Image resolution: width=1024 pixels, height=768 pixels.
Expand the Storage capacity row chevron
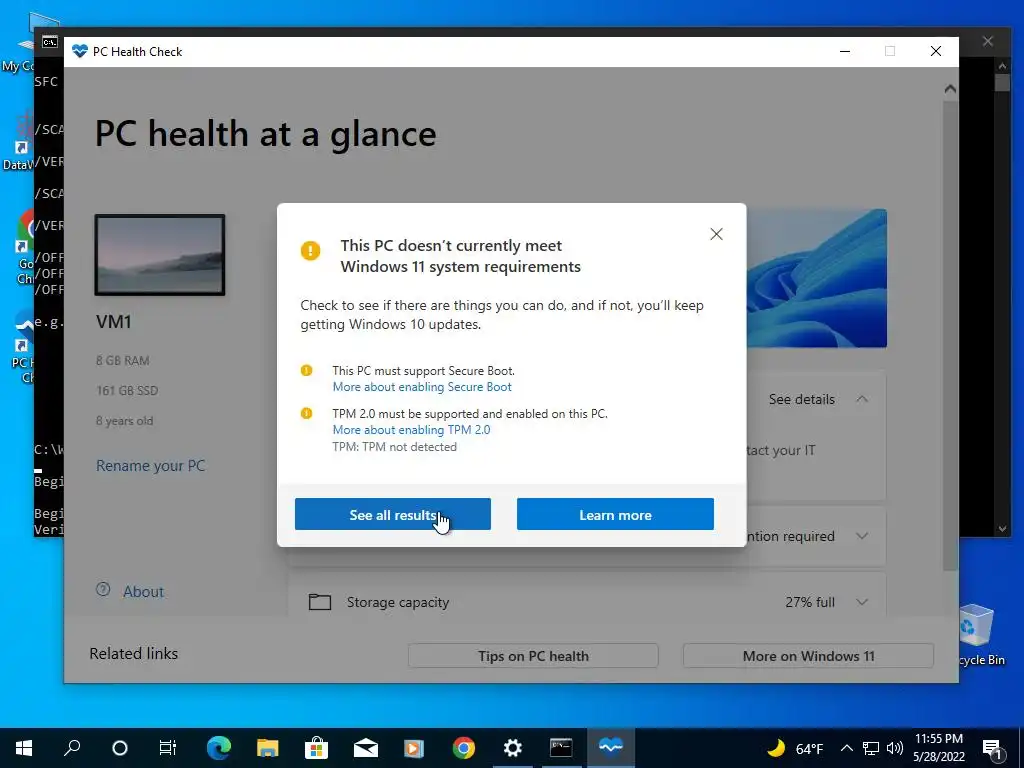(x=862, y=602)
